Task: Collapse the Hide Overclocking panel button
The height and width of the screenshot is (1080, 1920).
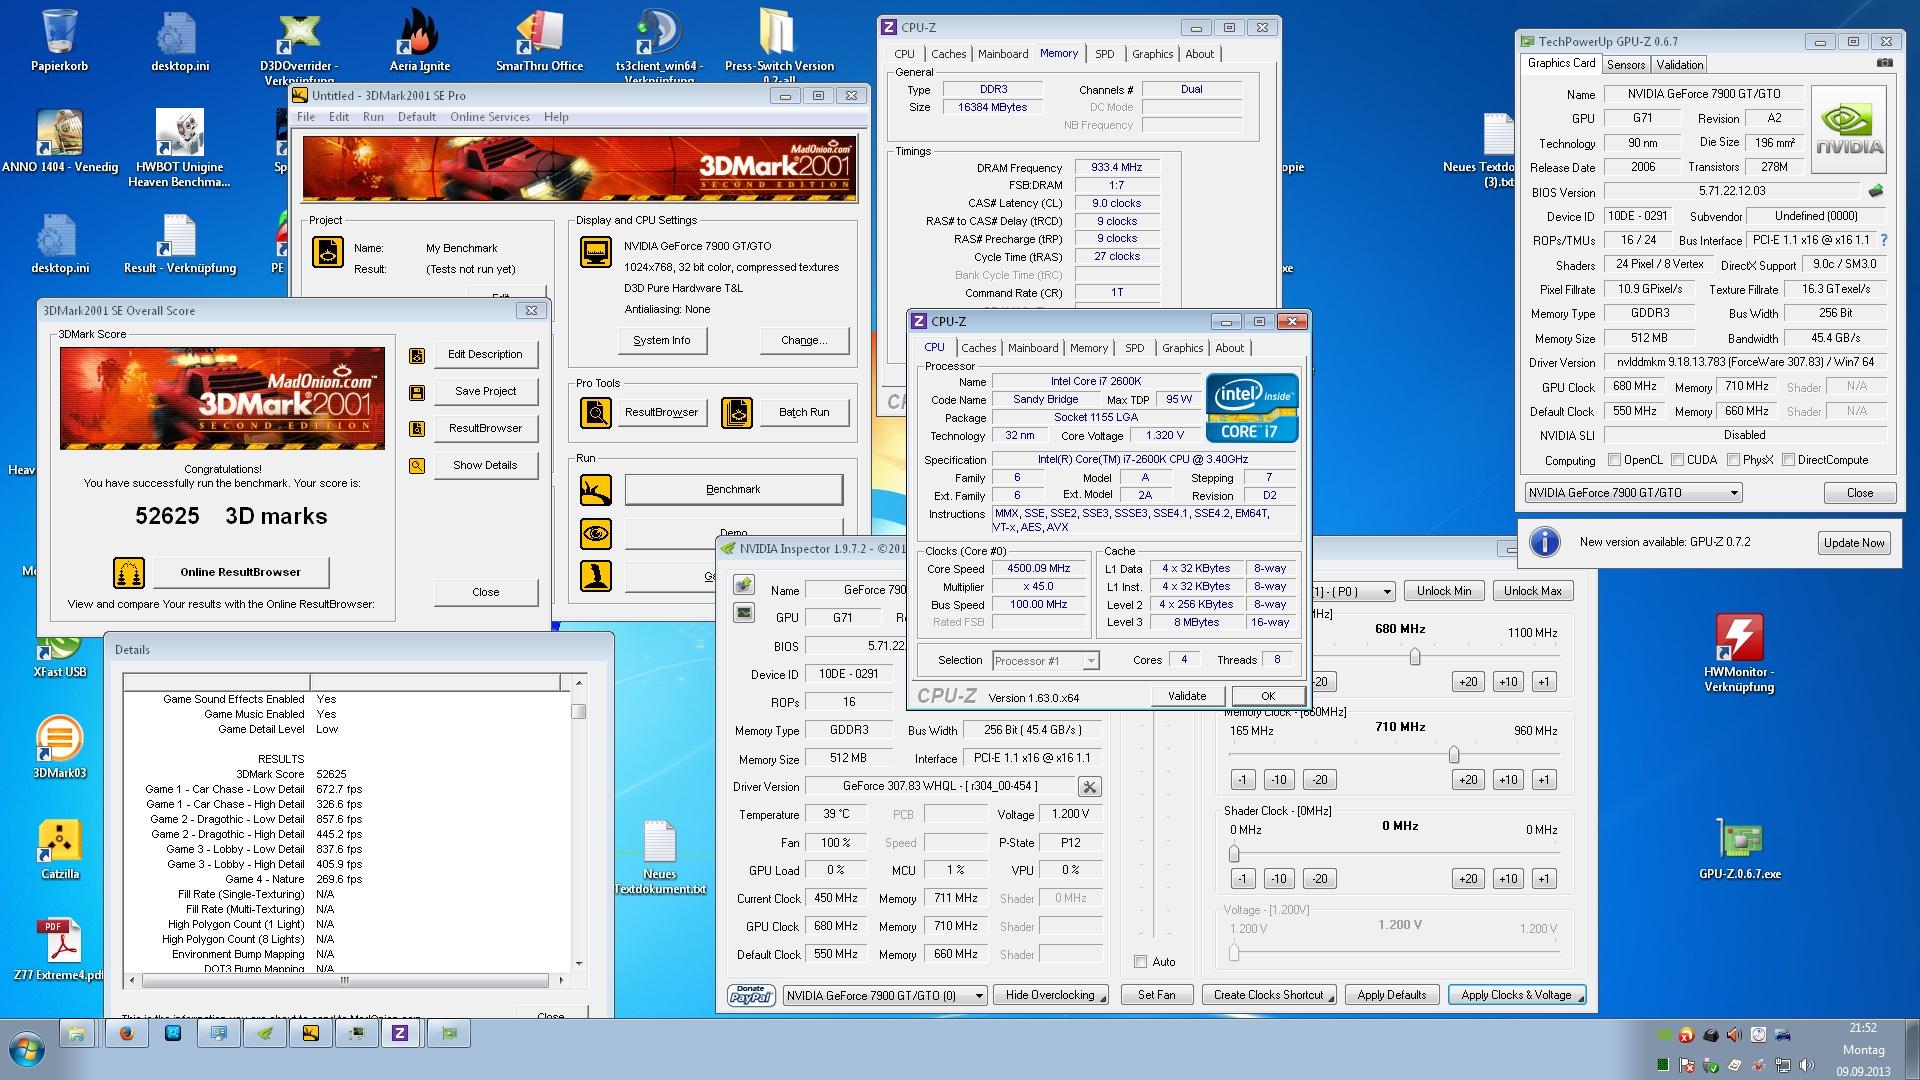Action: (x=1051, y=995)
